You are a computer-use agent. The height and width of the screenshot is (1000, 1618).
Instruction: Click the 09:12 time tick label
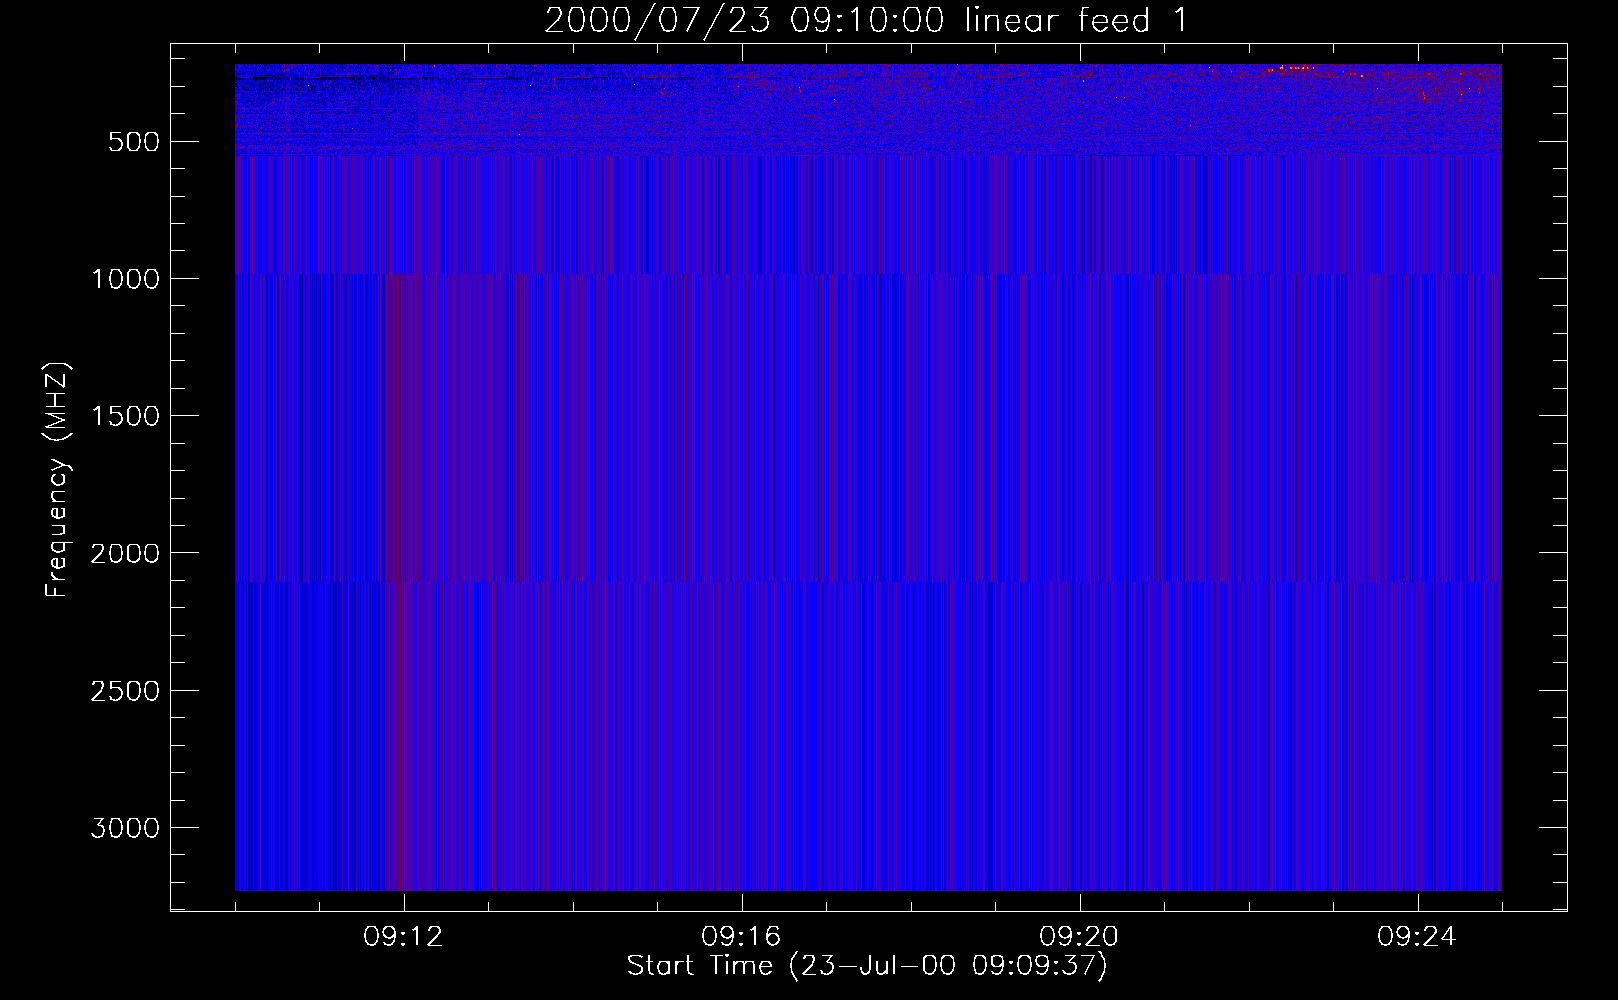pyautogui.click(x=403, y=937)
